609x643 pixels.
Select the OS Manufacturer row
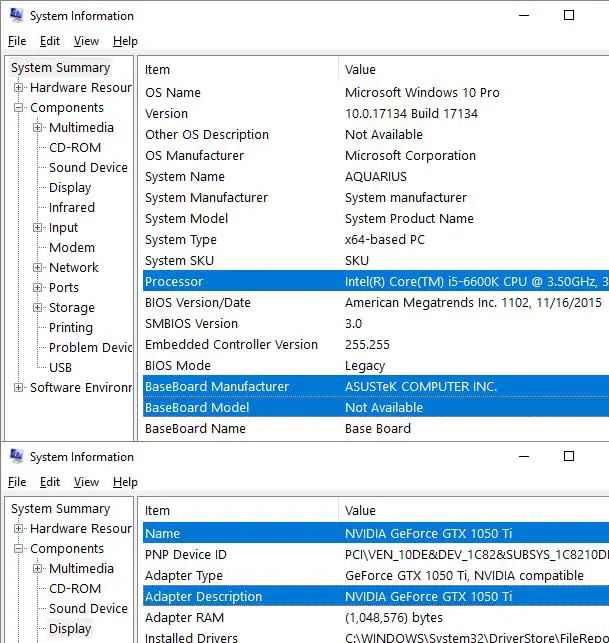[376, 156]
